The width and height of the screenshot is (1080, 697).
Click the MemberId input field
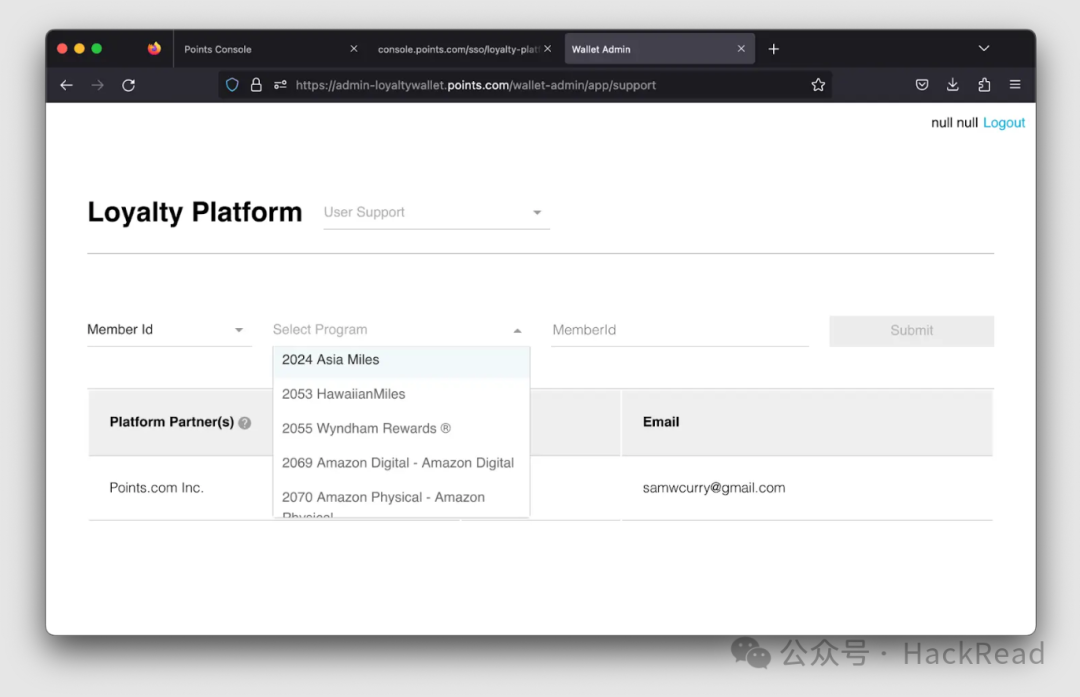[x=680, y=330]
